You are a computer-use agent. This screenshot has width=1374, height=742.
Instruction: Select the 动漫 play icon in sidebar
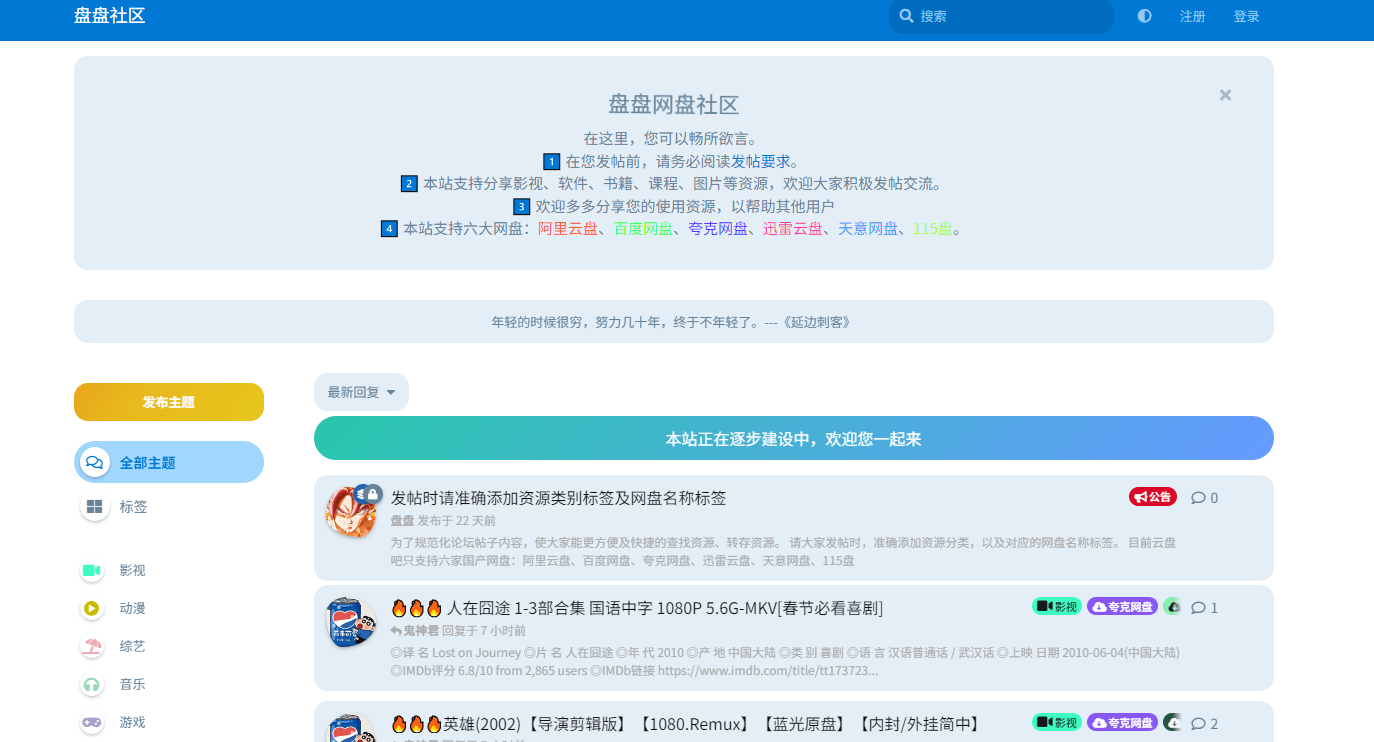coord(92,608)
